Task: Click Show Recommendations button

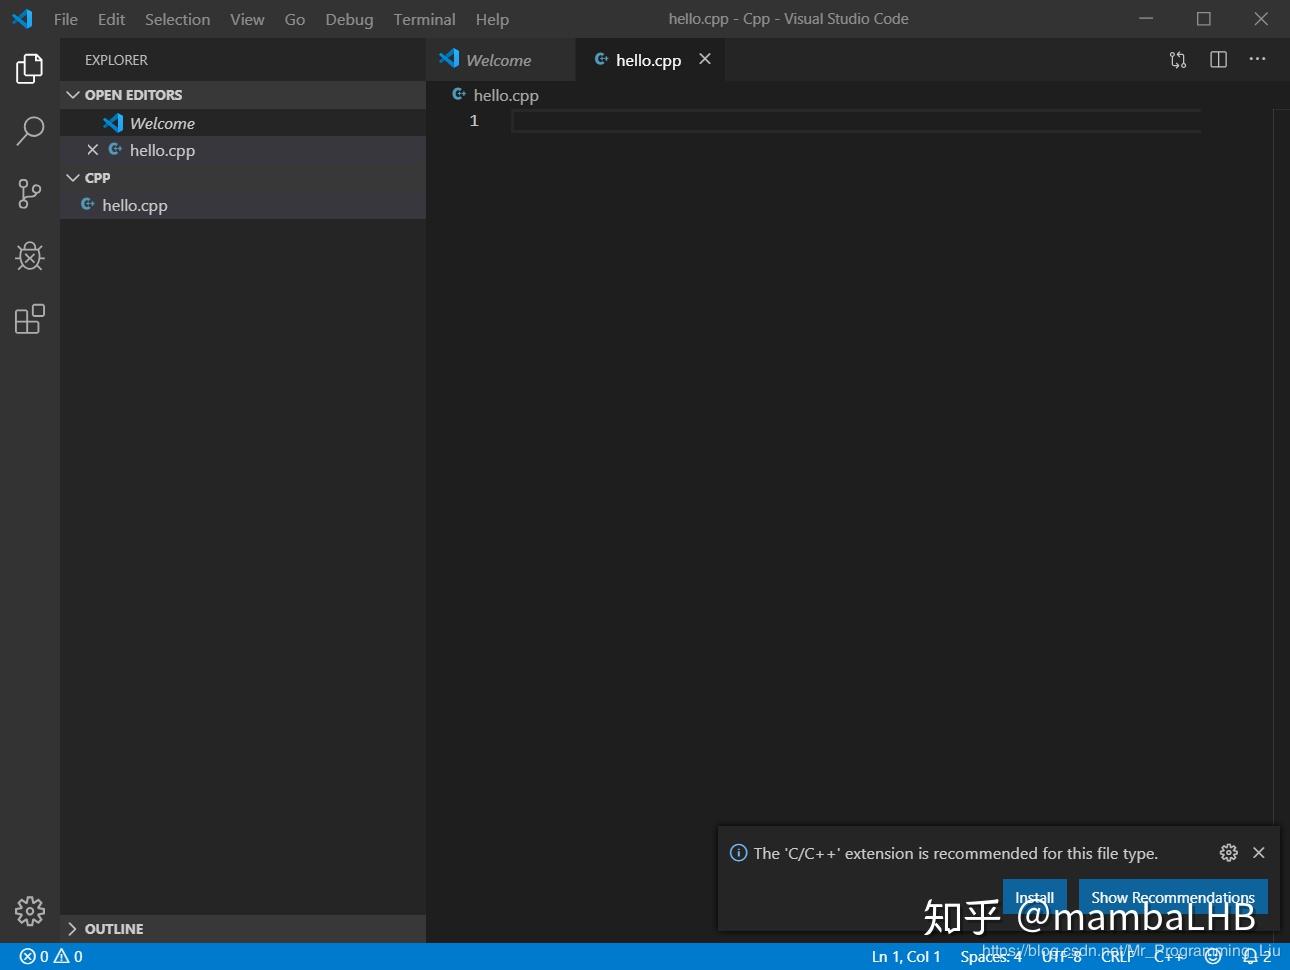Action: click(1172, 897)
